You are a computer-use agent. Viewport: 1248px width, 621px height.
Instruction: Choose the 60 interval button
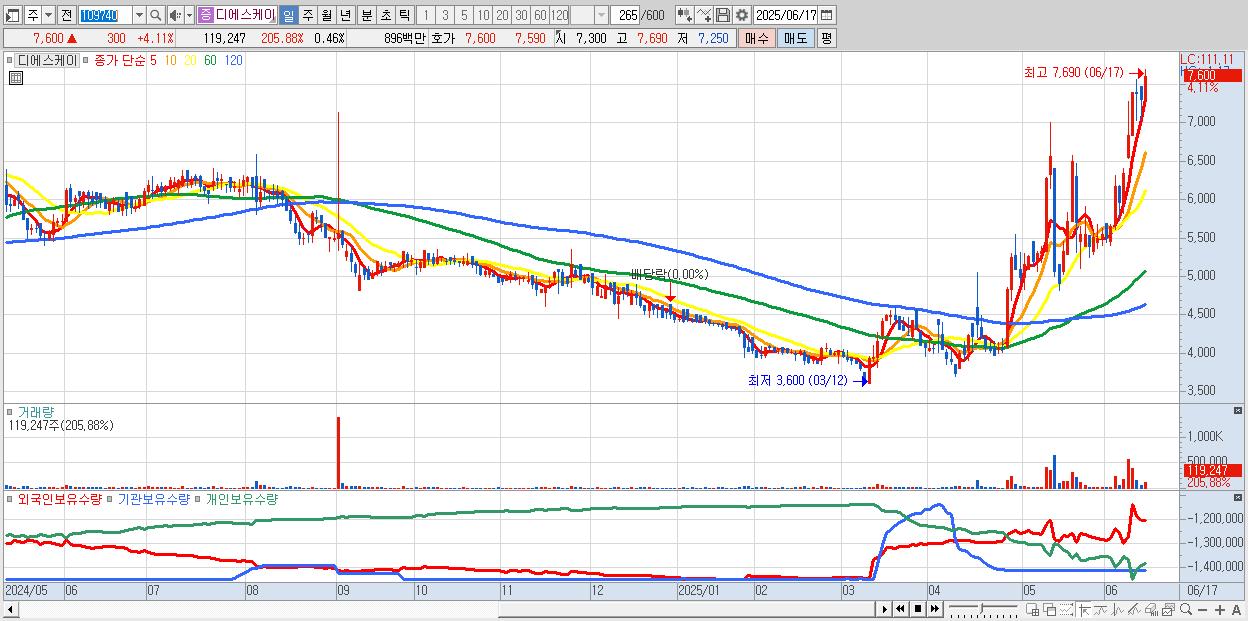[540, 15]
